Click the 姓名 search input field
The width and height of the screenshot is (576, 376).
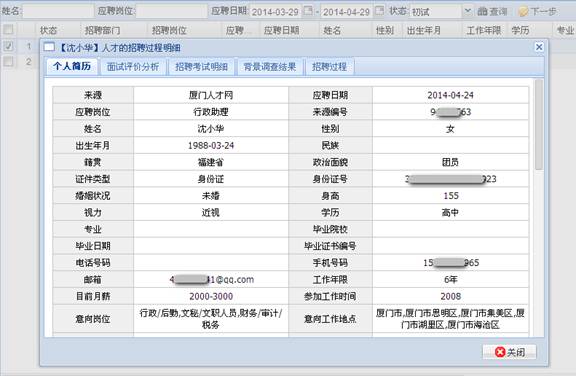click(58, 11)
